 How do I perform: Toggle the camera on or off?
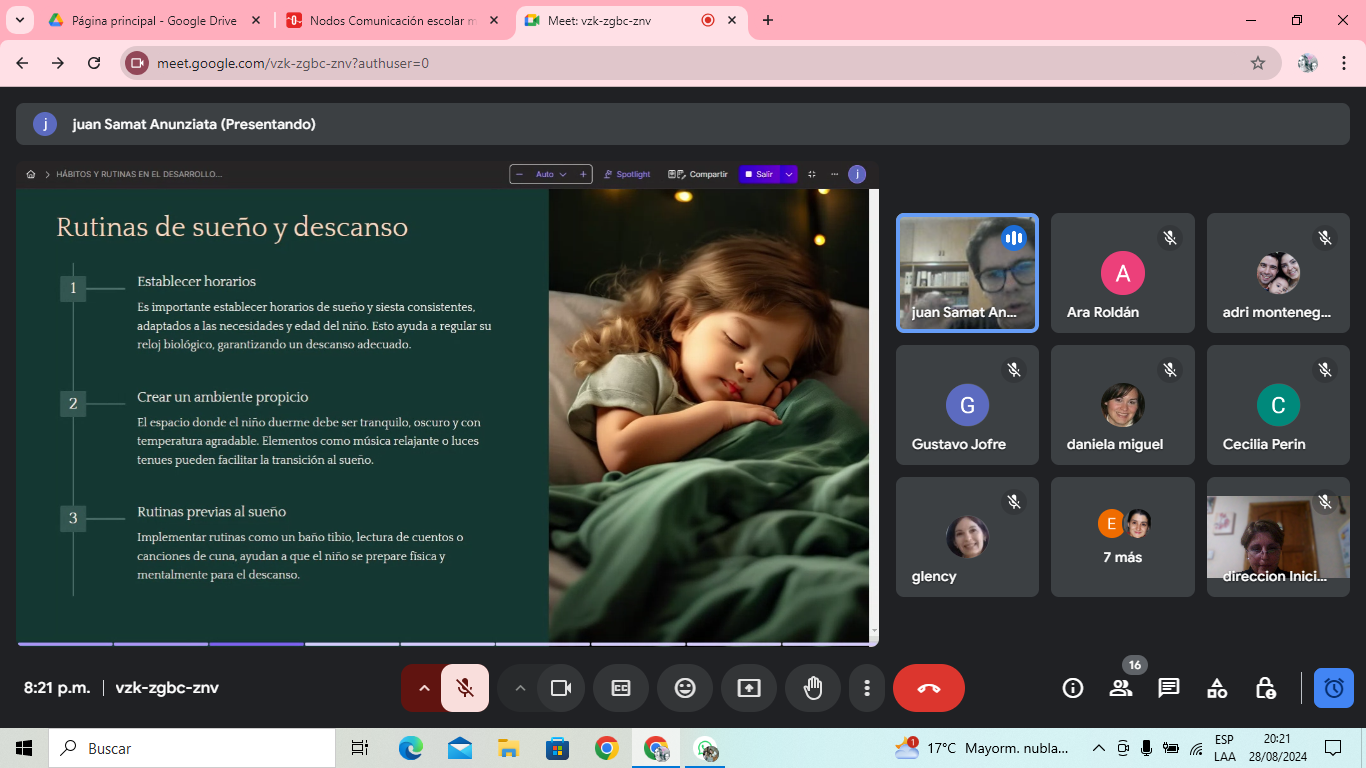[x=561, y=688]
